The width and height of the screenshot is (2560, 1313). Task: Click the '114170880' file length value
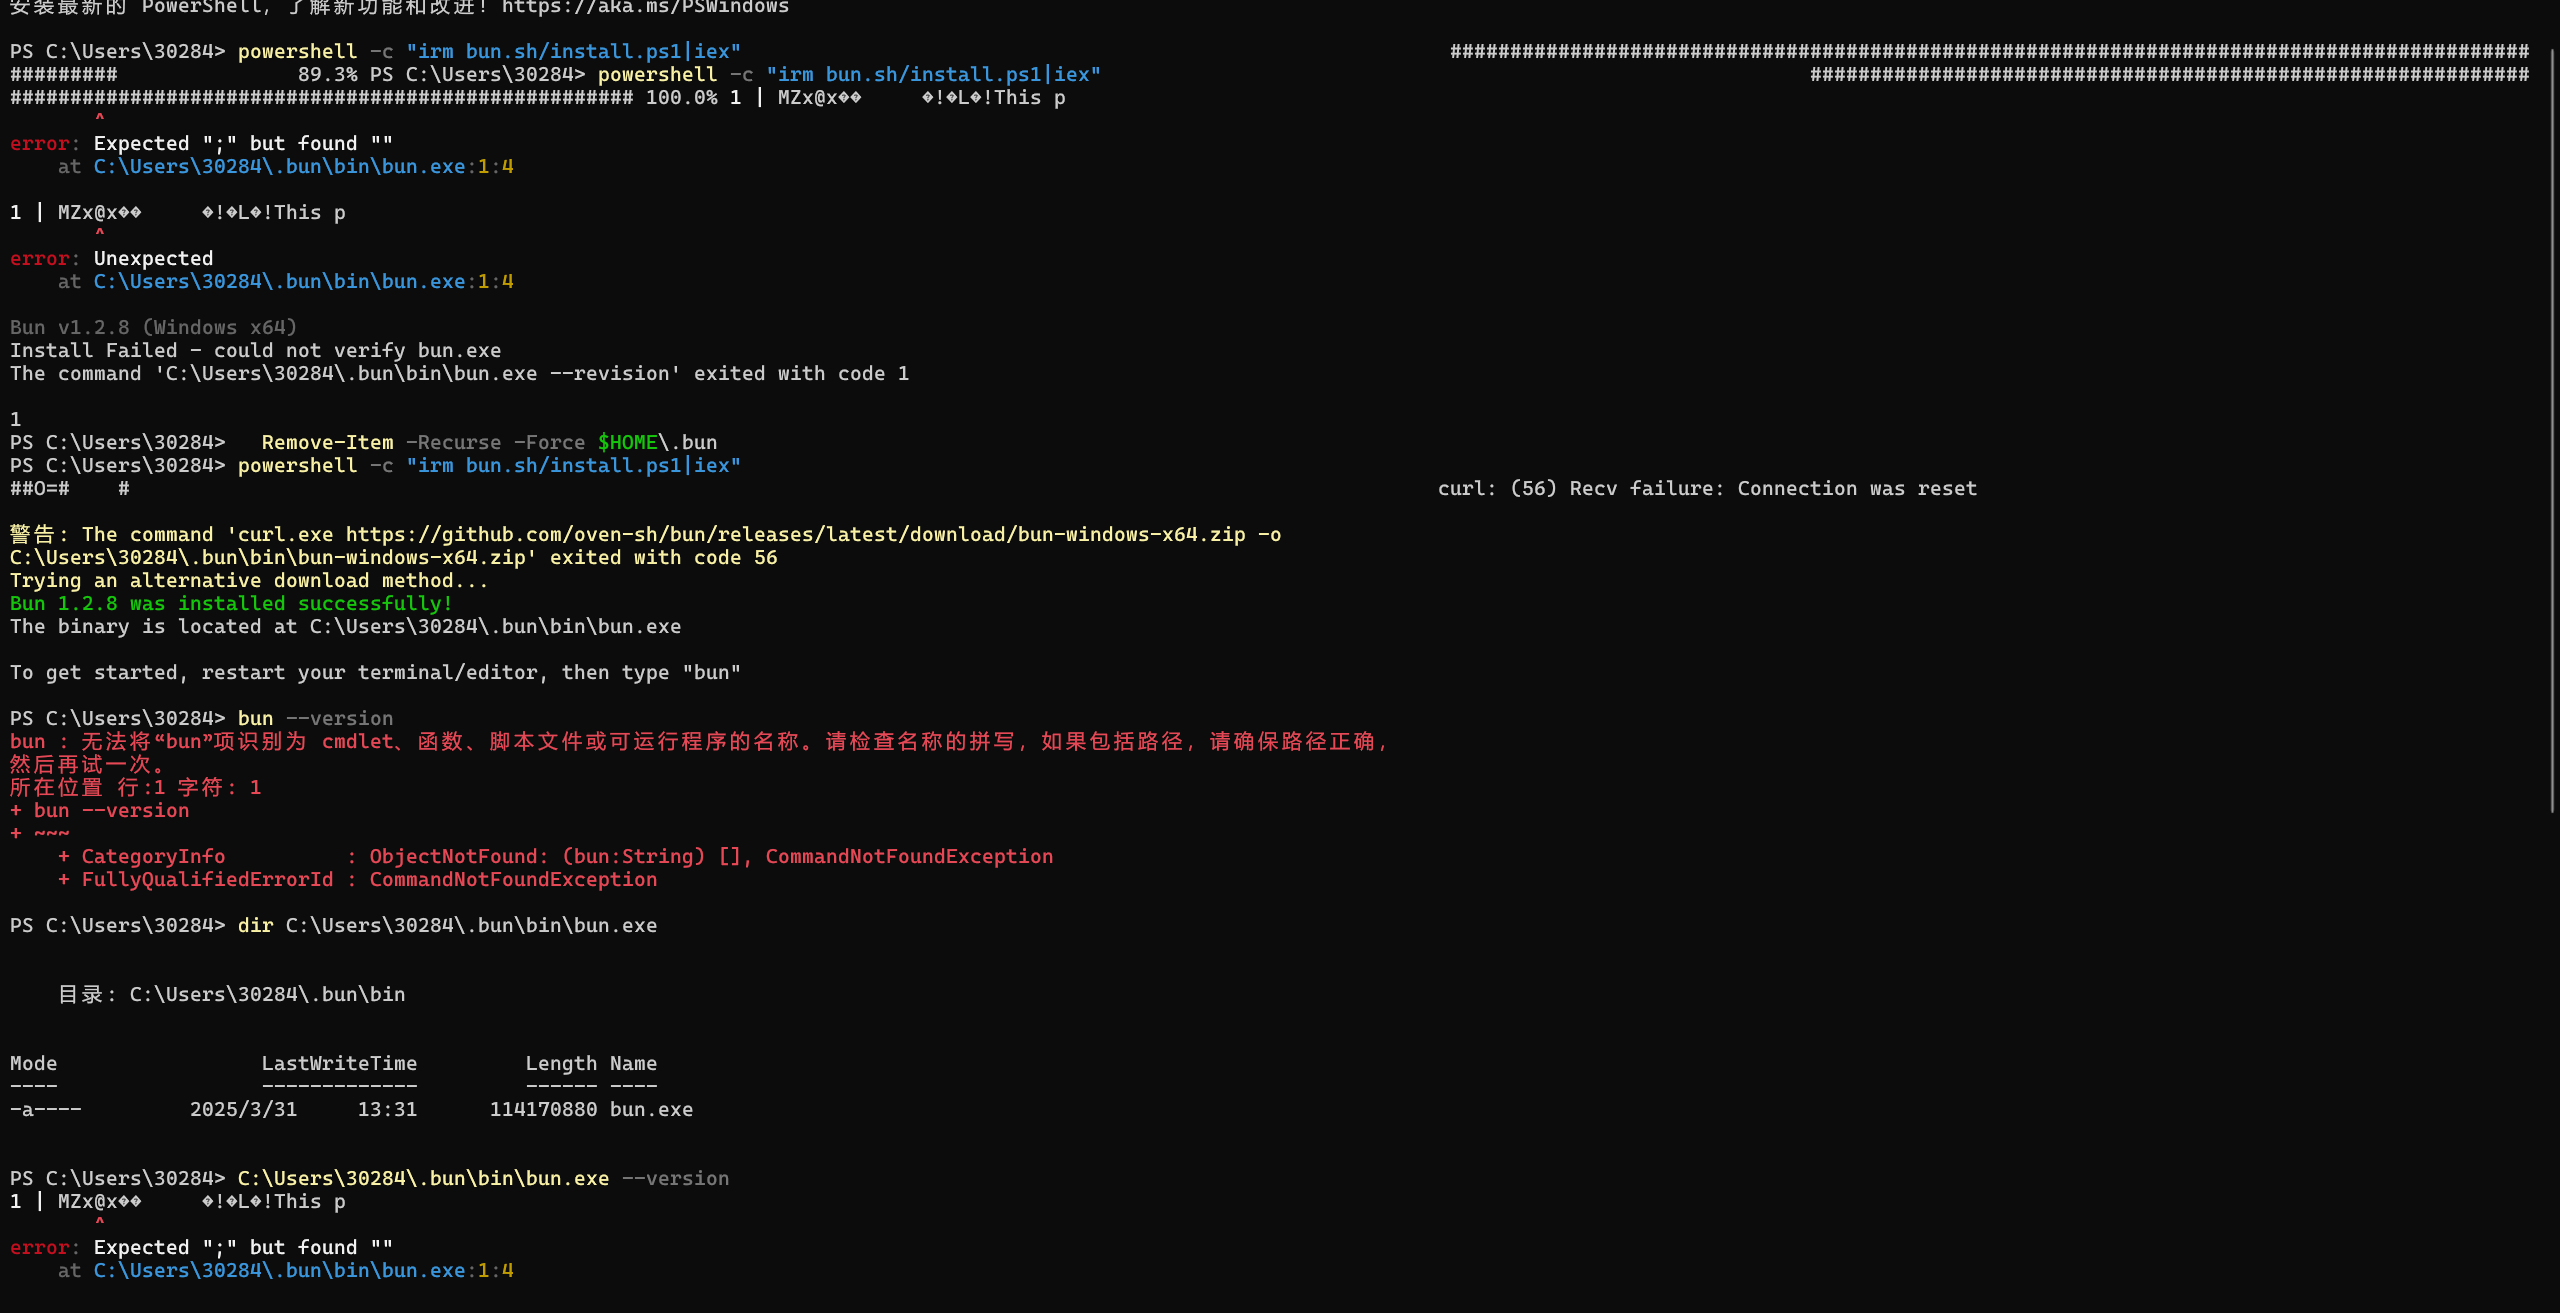543,1110
